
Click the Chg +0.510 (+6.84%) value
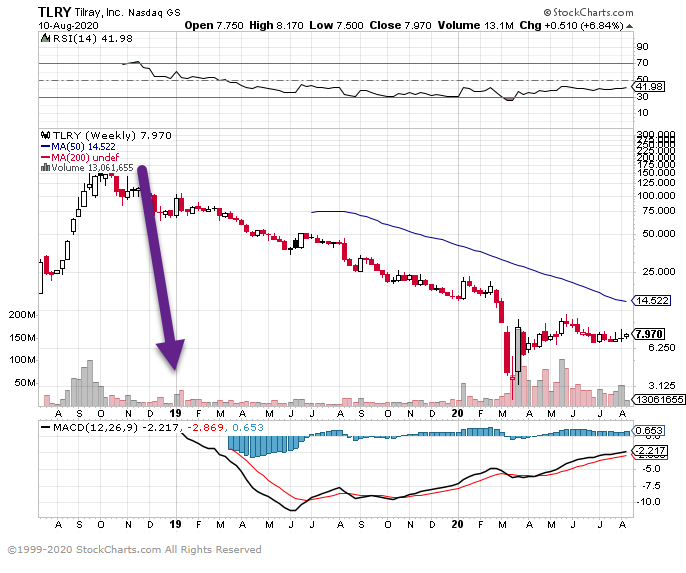pos(571,25)
